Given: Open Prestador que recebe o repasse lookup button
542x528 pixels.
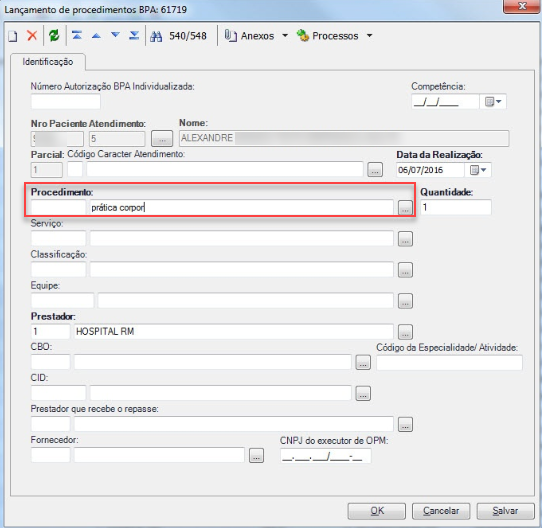Looking at the screenshot, I should (405, 424).
